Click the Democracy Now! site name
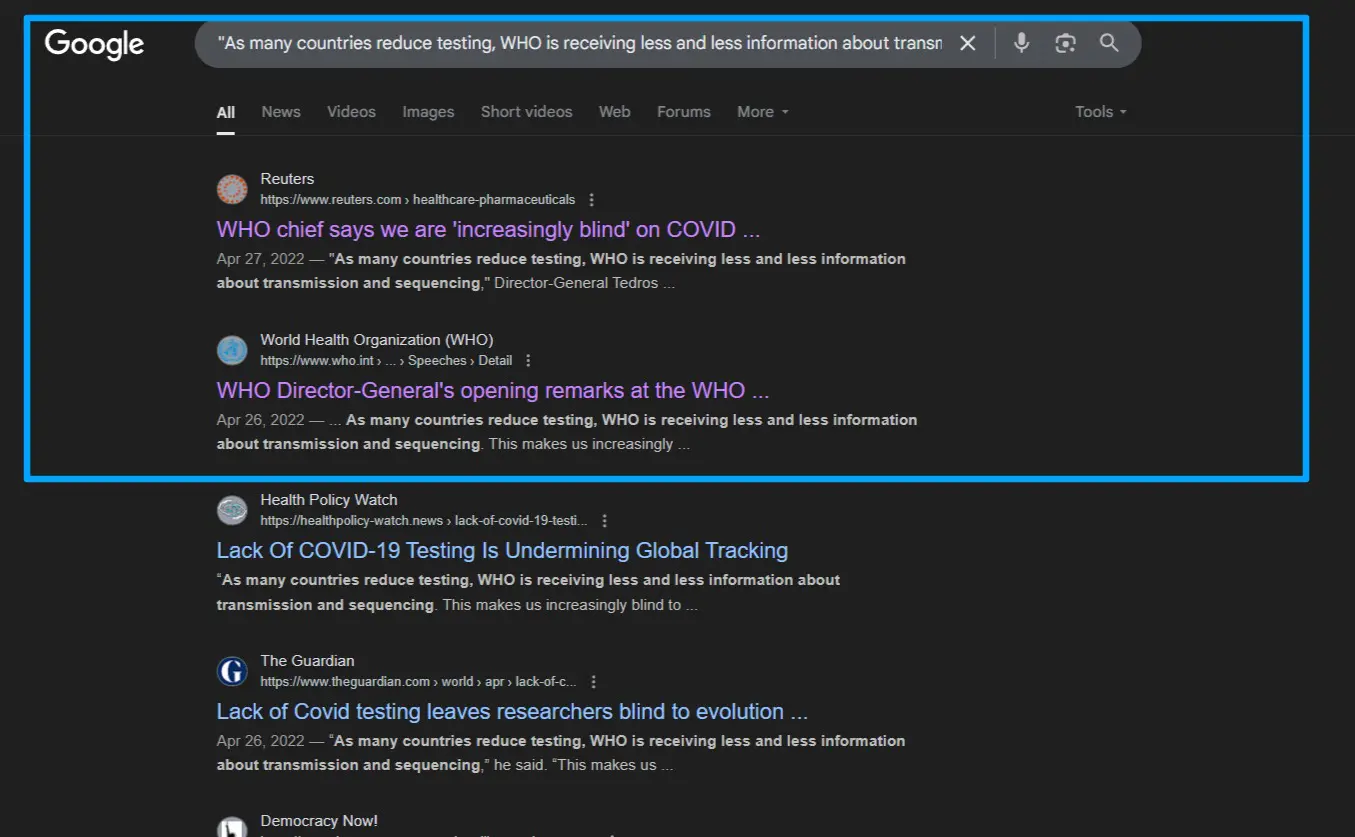Viewport: 1355px width, 837px height. pyautogui.click(x=319, y=821)
